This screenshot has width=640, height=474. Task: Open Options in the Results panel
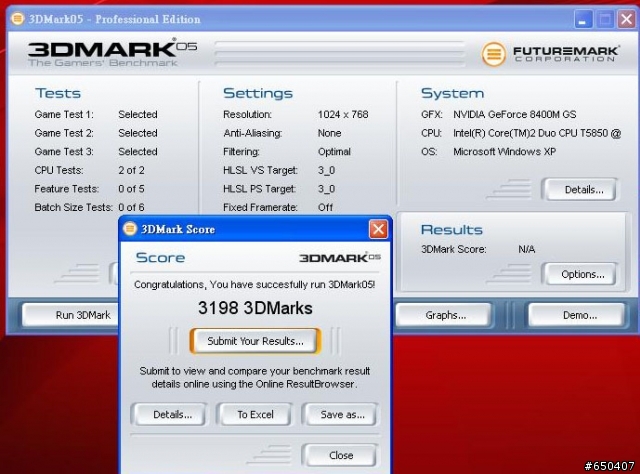pos(582,274)
